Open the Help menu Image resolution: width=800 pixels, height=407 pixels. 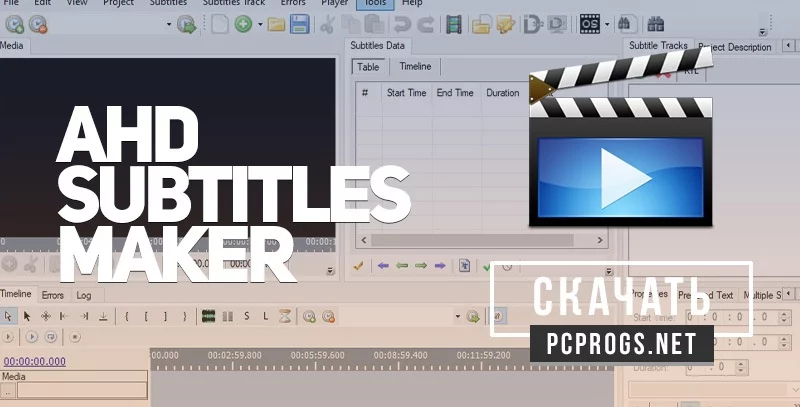(x=412, y=3)
